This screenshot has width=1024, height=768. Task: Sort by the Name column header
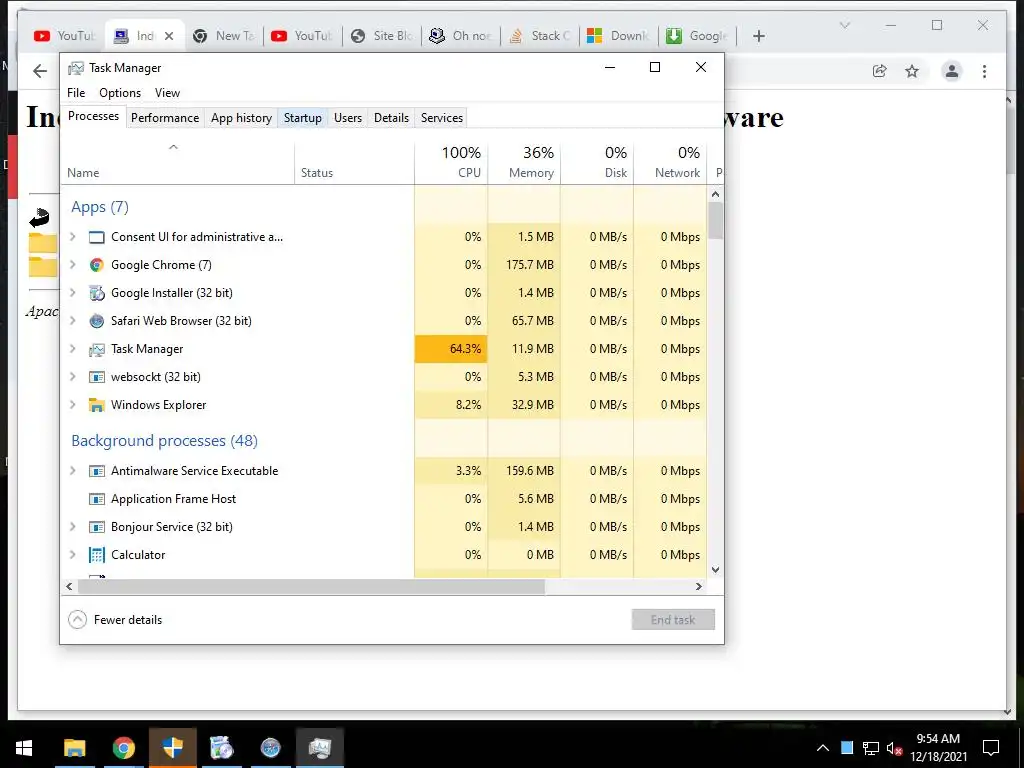tap(178, 162)
